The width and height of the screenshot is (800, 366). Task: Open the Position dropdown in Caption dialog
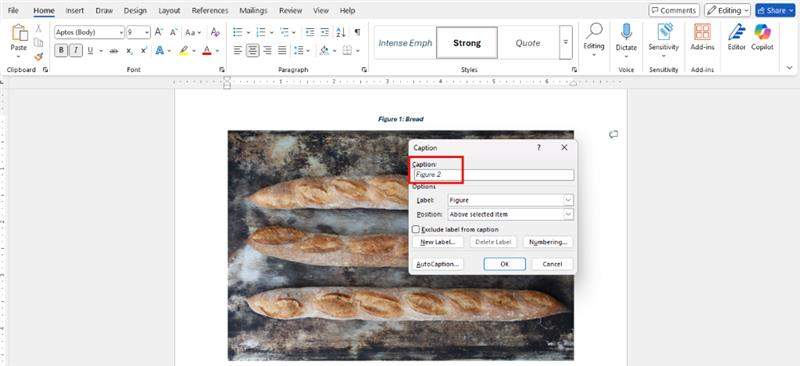pos(568,214)
